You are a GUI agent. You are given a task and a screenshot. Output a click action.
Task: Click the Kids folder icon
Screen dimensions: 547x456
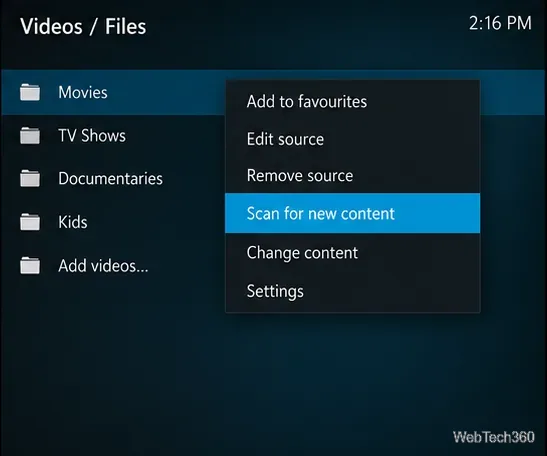30,222
